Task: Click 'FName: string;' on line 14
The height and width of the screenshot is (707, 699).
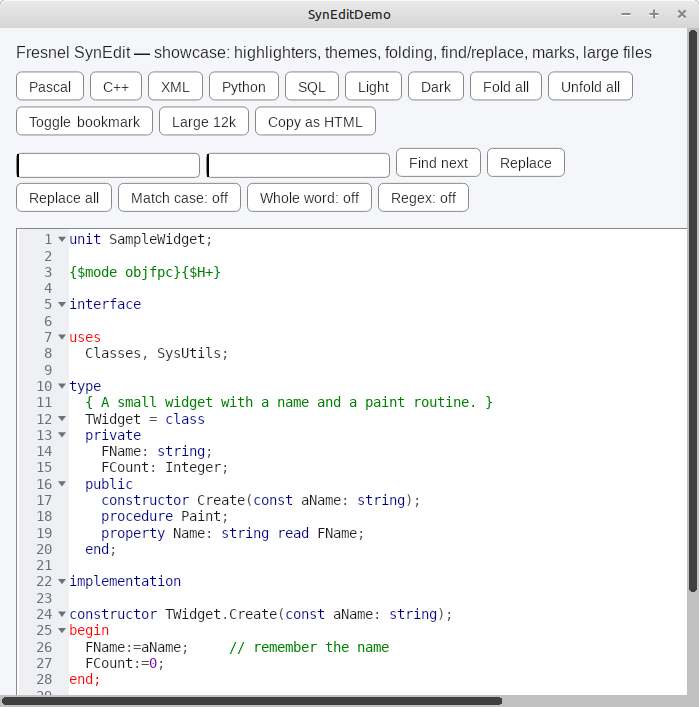Action: [x=156, y=451]
